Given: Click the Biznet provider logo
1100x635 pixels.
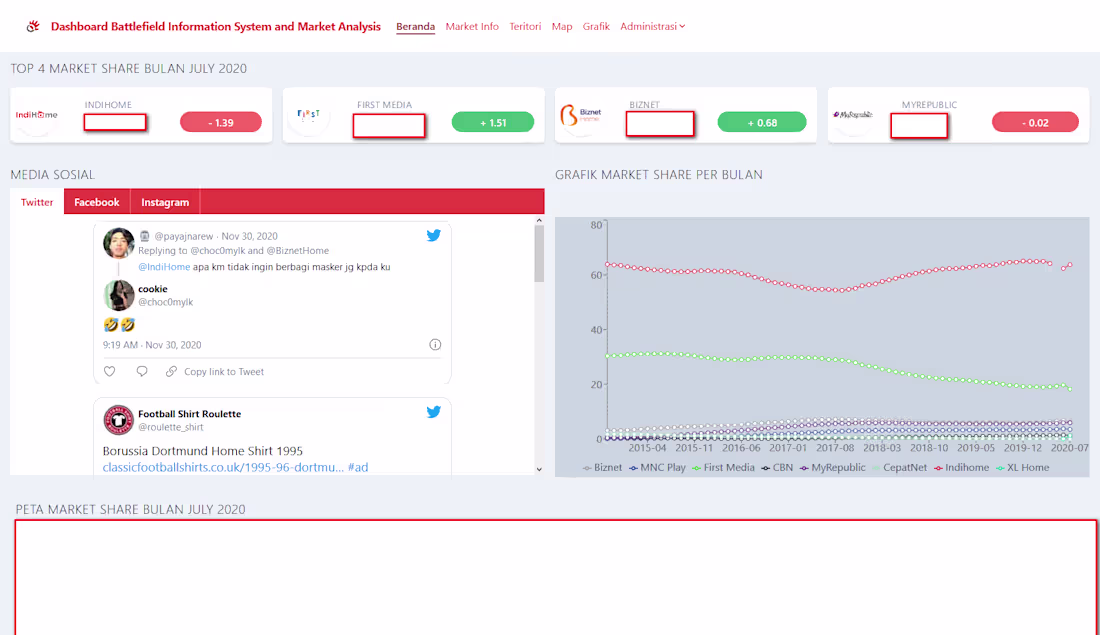Looking at the screenshot, I should [583, 112].
